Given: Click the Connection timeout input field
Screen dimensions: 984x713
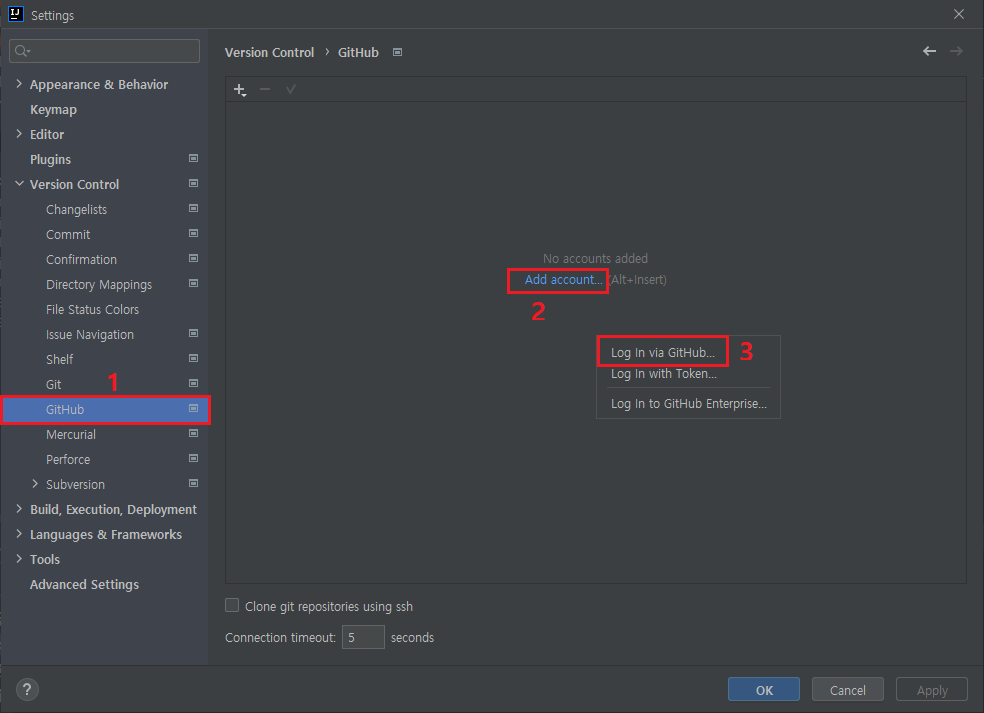Looking at the screenshot, I should point(363,637).
